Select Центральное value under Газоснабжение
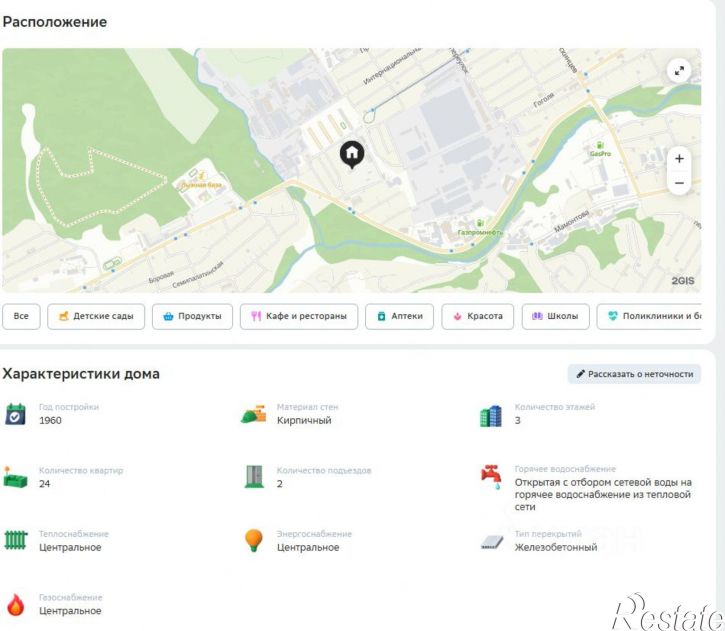The width and height of the screenshot is (725, 631). click(x=70, y=611)
